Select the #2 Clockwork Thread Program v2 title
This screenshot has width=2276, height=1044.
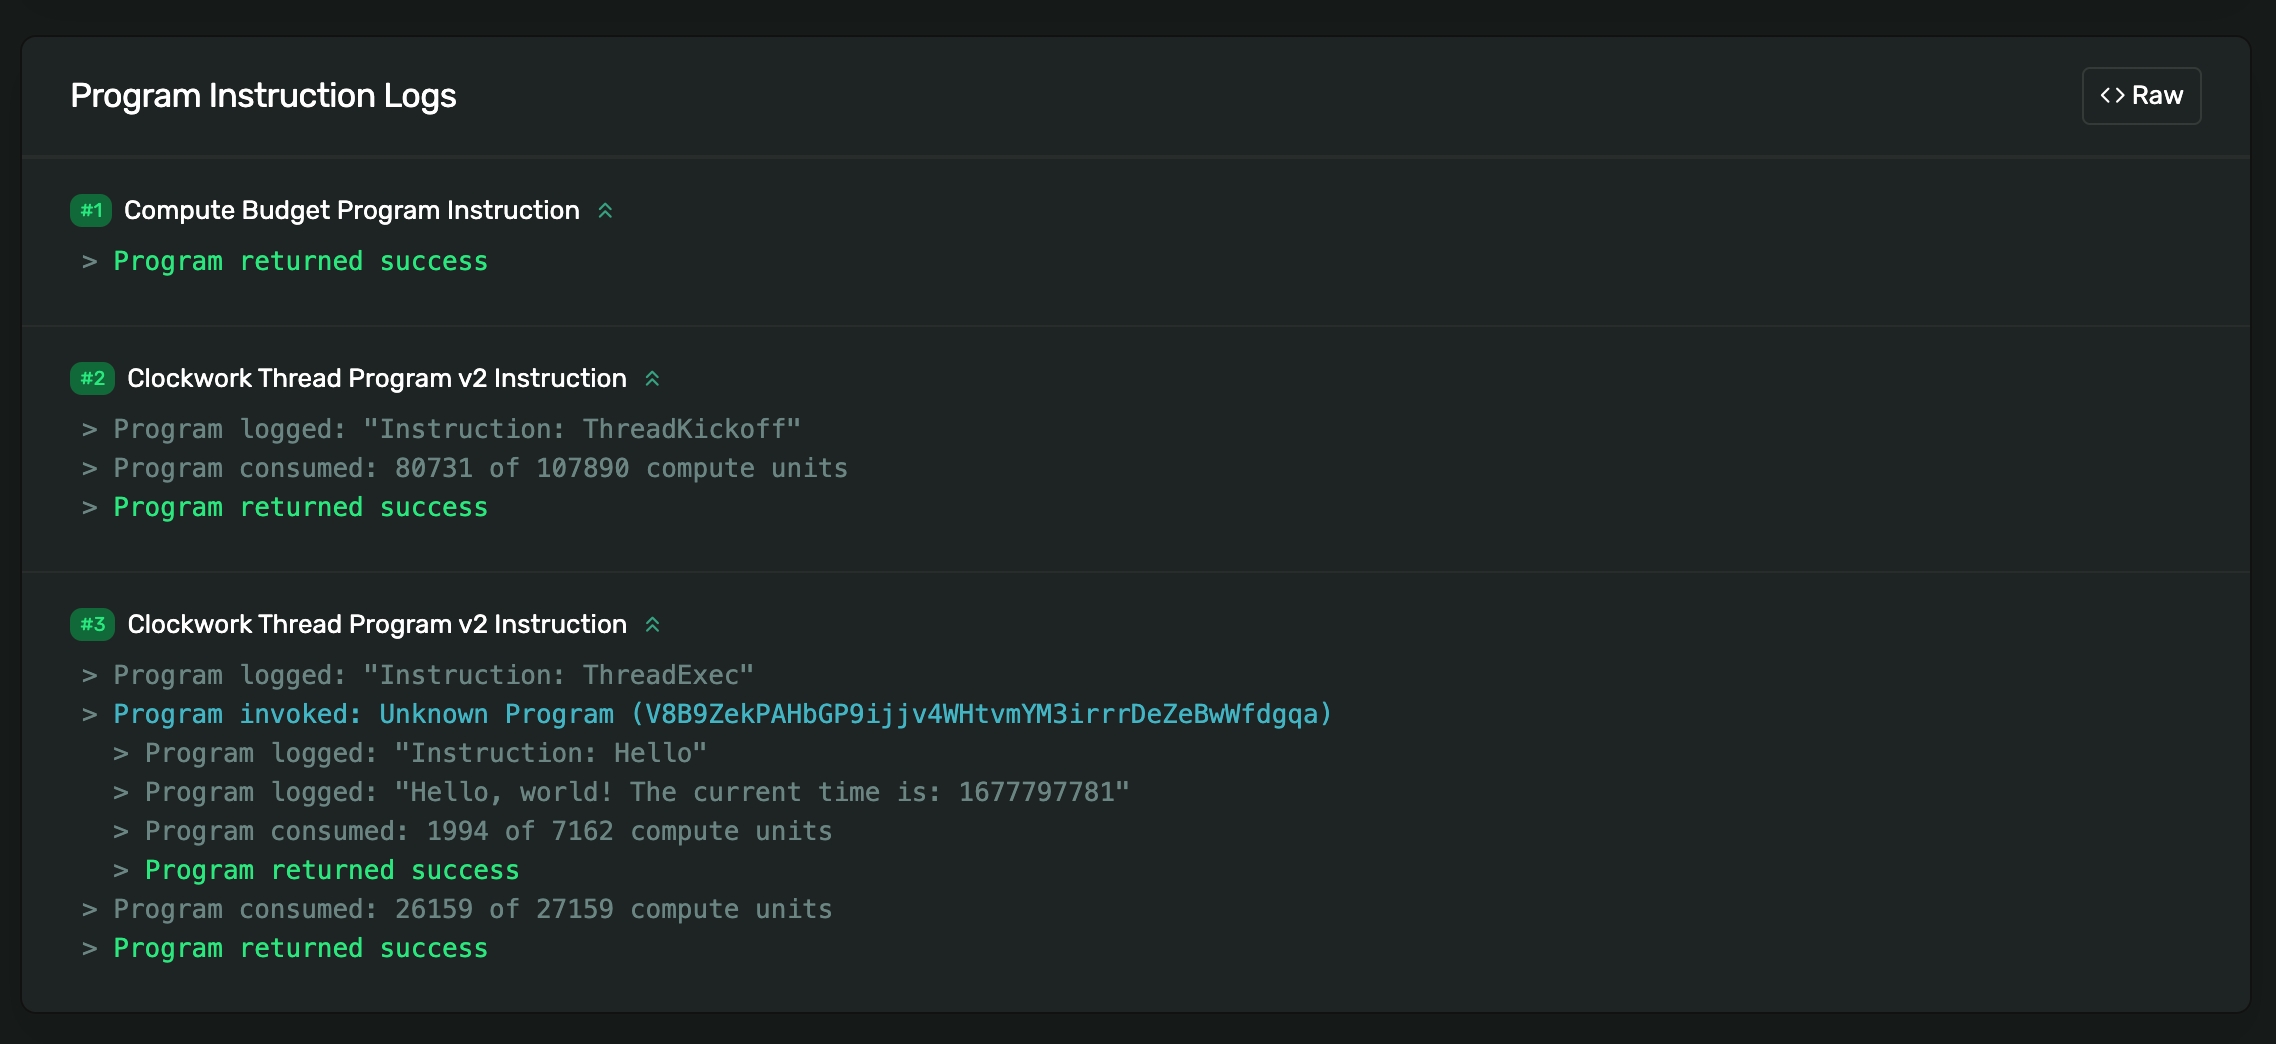coord(376,379)
